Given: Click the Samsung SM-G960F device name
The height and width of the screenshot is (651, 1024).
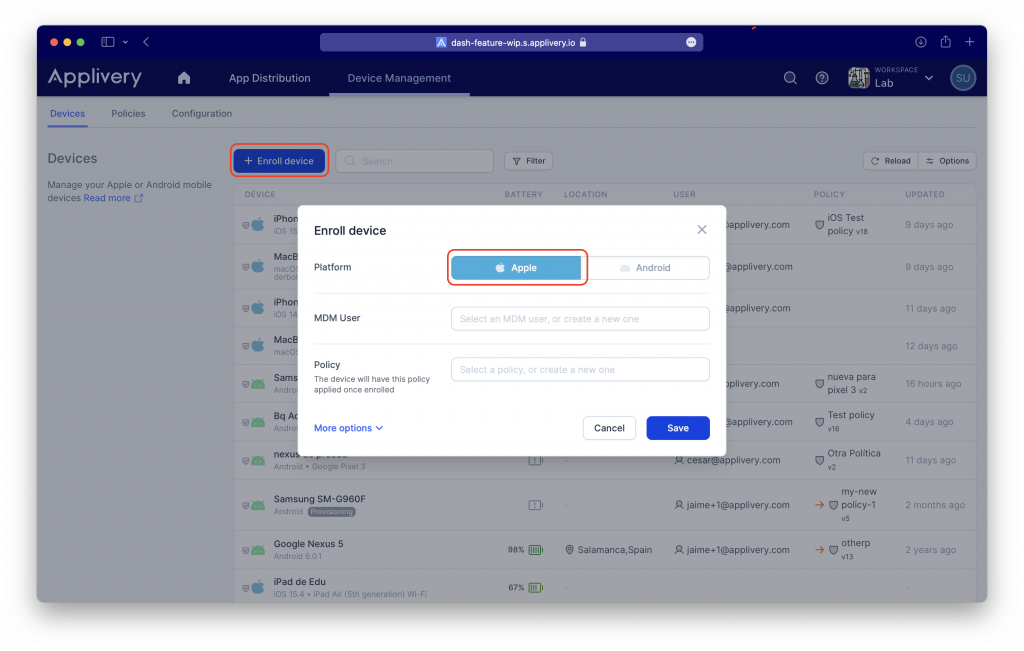Looking at the screenshot, I should [x=319, y=499].
